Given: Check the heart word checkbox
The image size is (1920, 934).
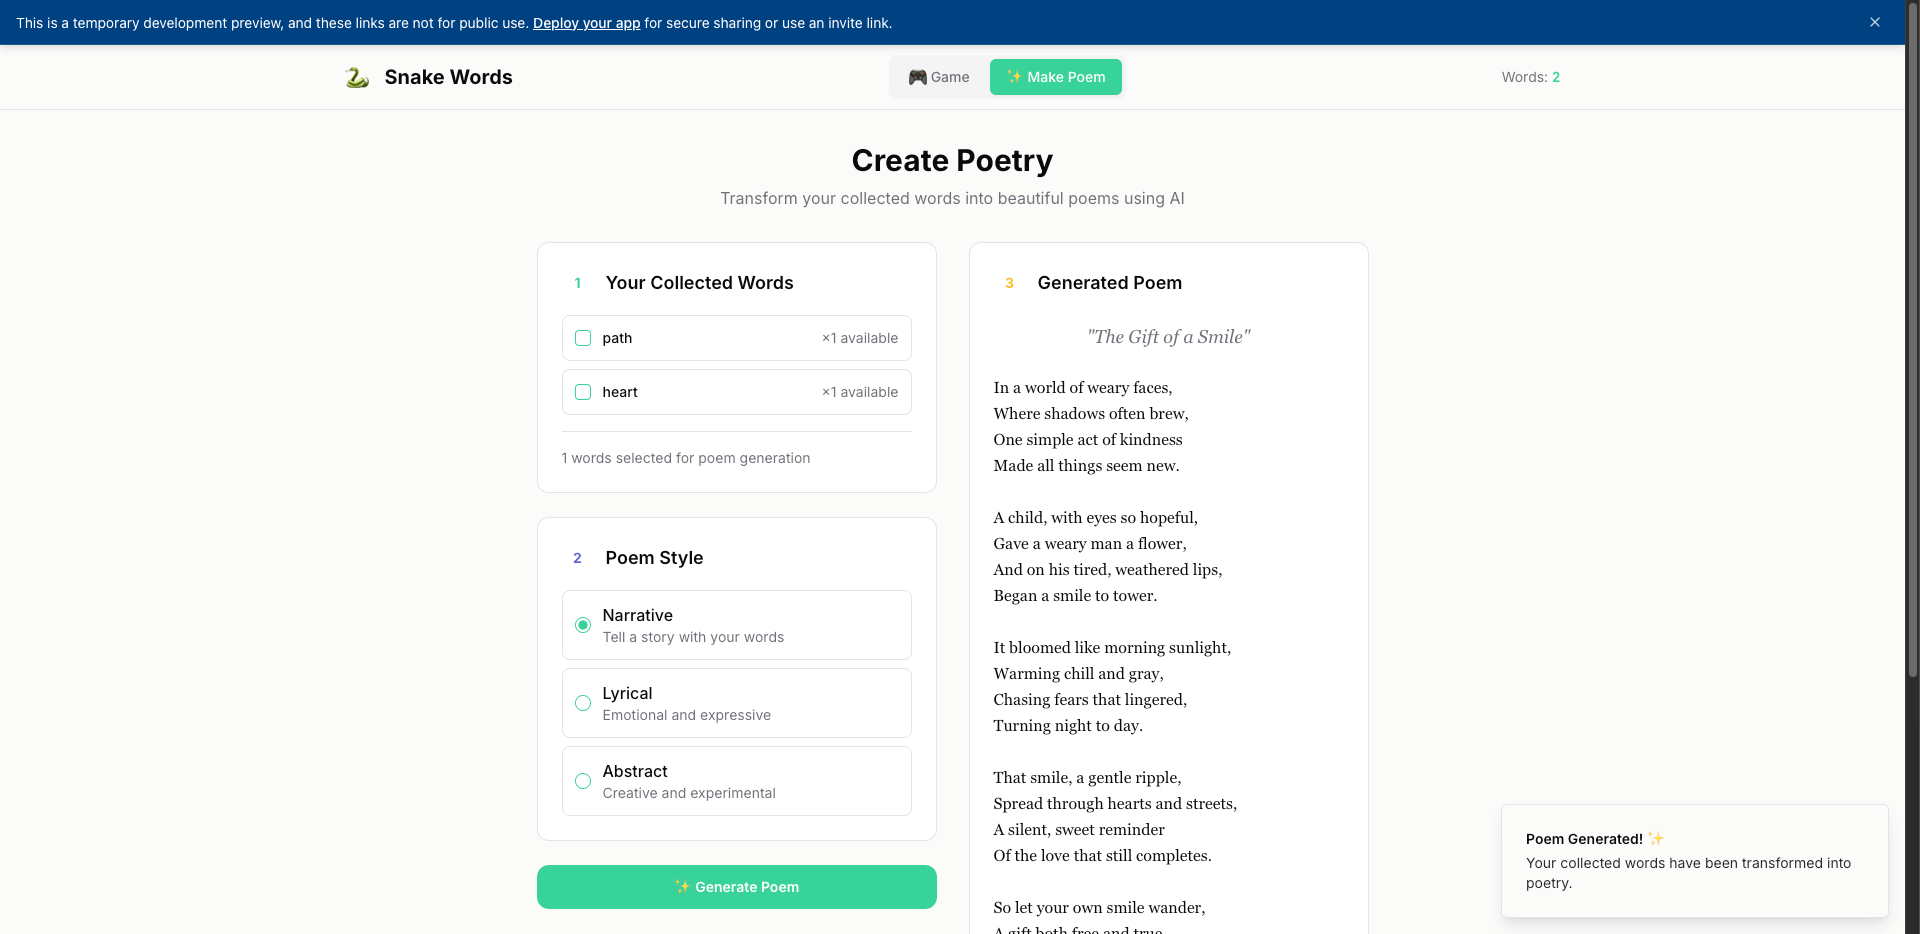Looking at the screenshot, I should tap(583, 392).
